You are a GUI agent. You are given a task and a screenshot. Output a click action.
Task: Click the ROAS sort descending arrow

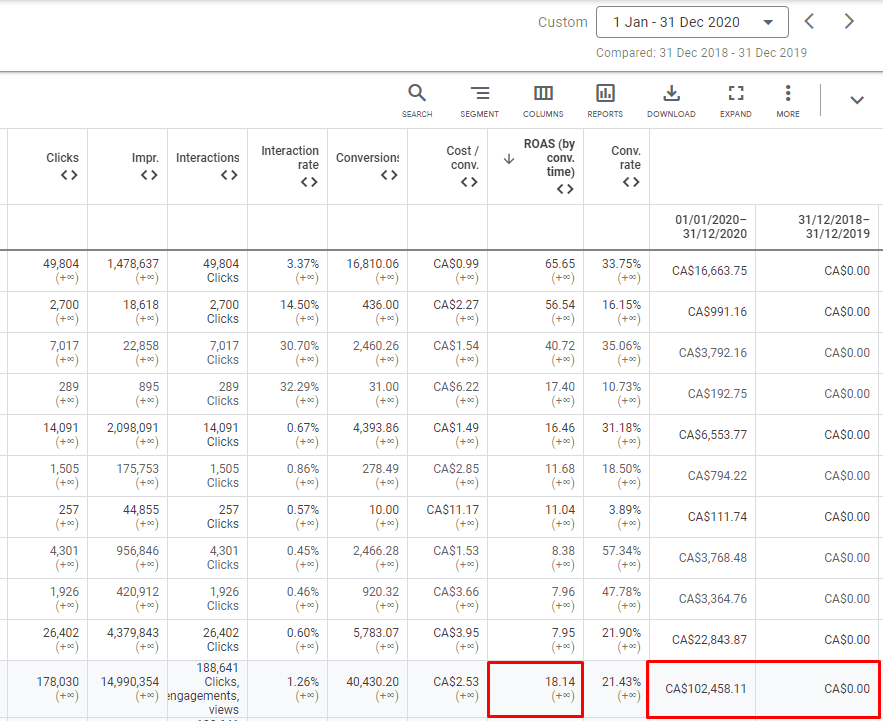click(509, 159)
